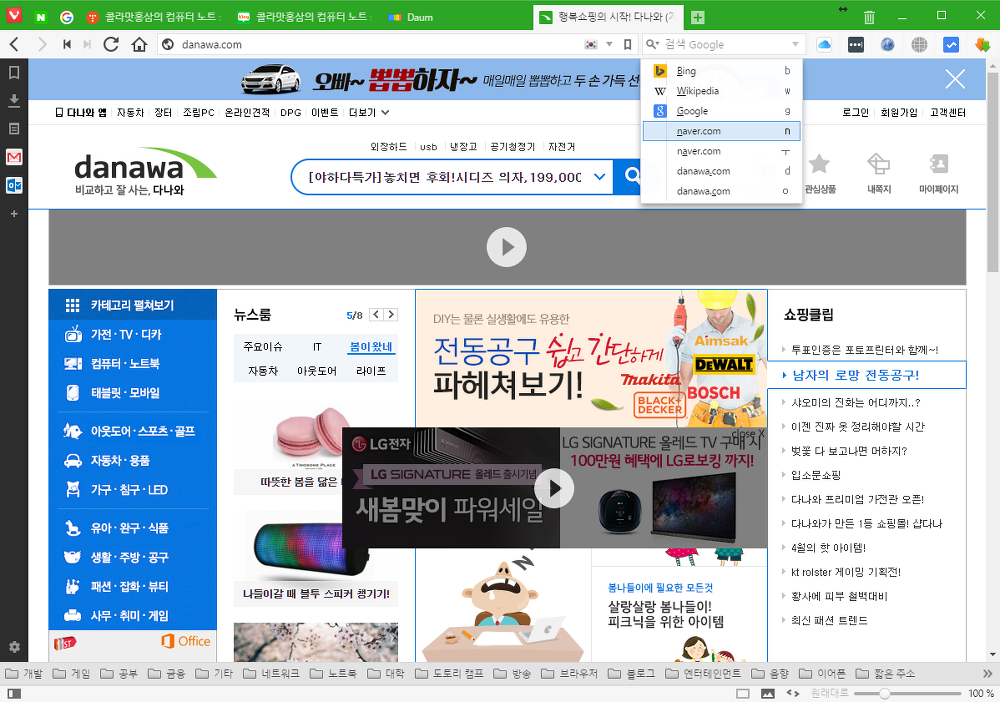
Task: Open the Gmail web panel
Action: [14, 157]
